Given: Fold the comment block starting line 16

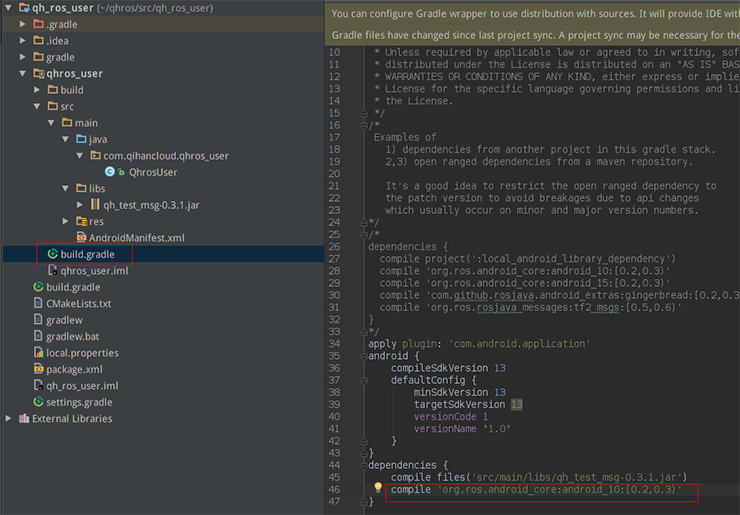Looking at the screenshot, I should click(x=364, y=126).
